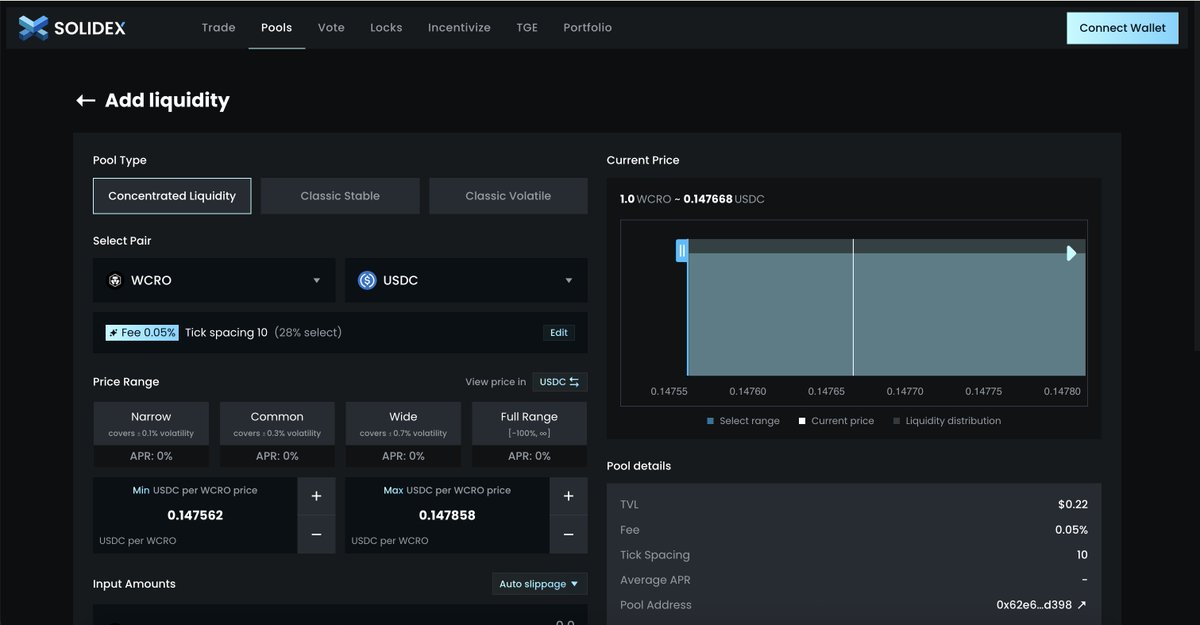
Task: Open the Trade tab
Action: [x=218, y=28]
